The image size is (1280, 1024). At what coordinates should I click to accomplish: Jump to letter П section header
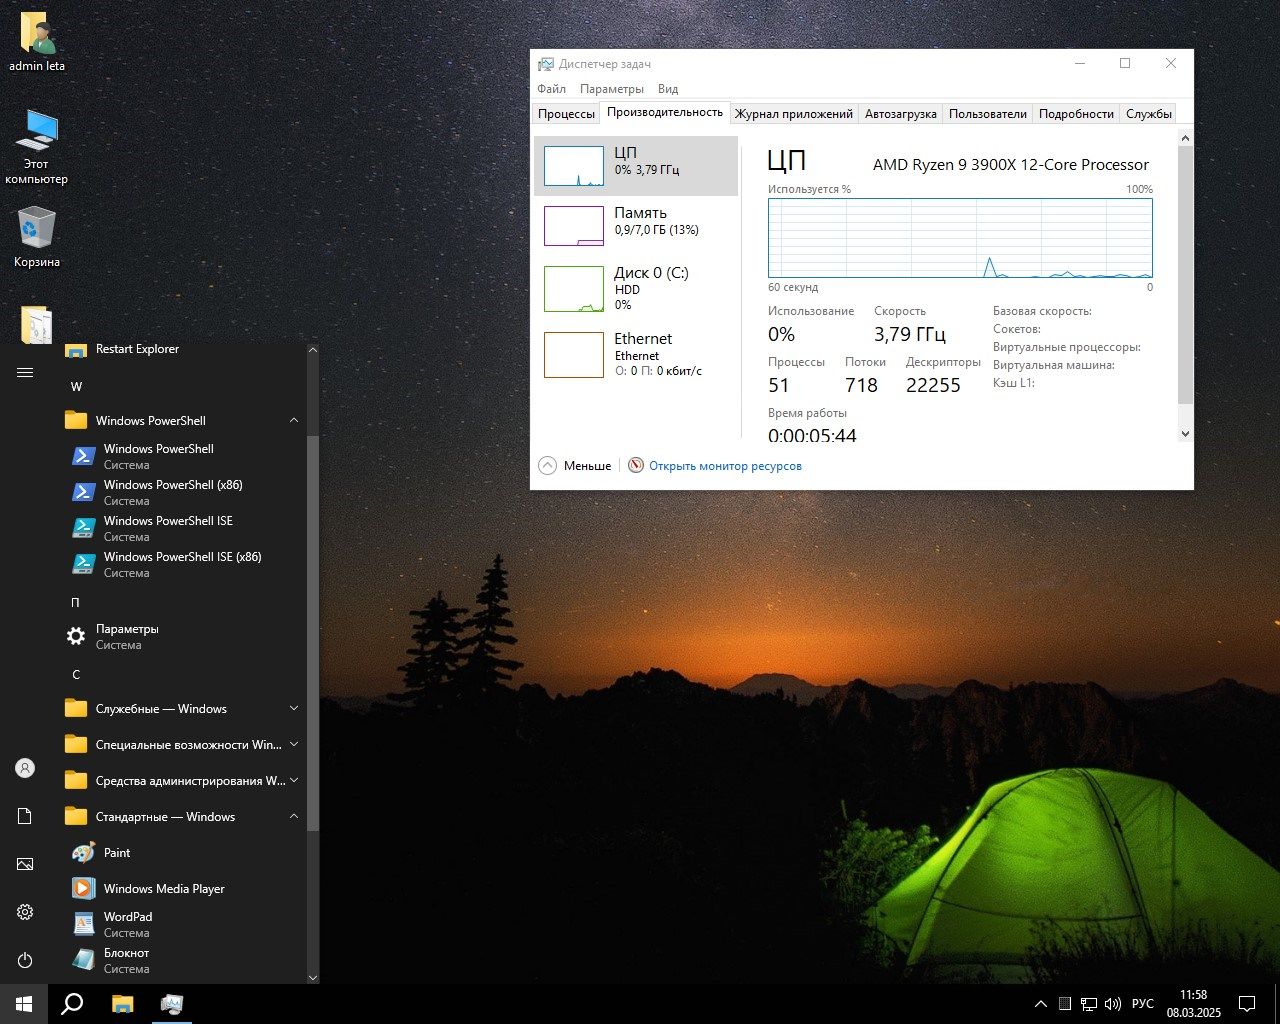pyautogui.click(x=75, y=603)
